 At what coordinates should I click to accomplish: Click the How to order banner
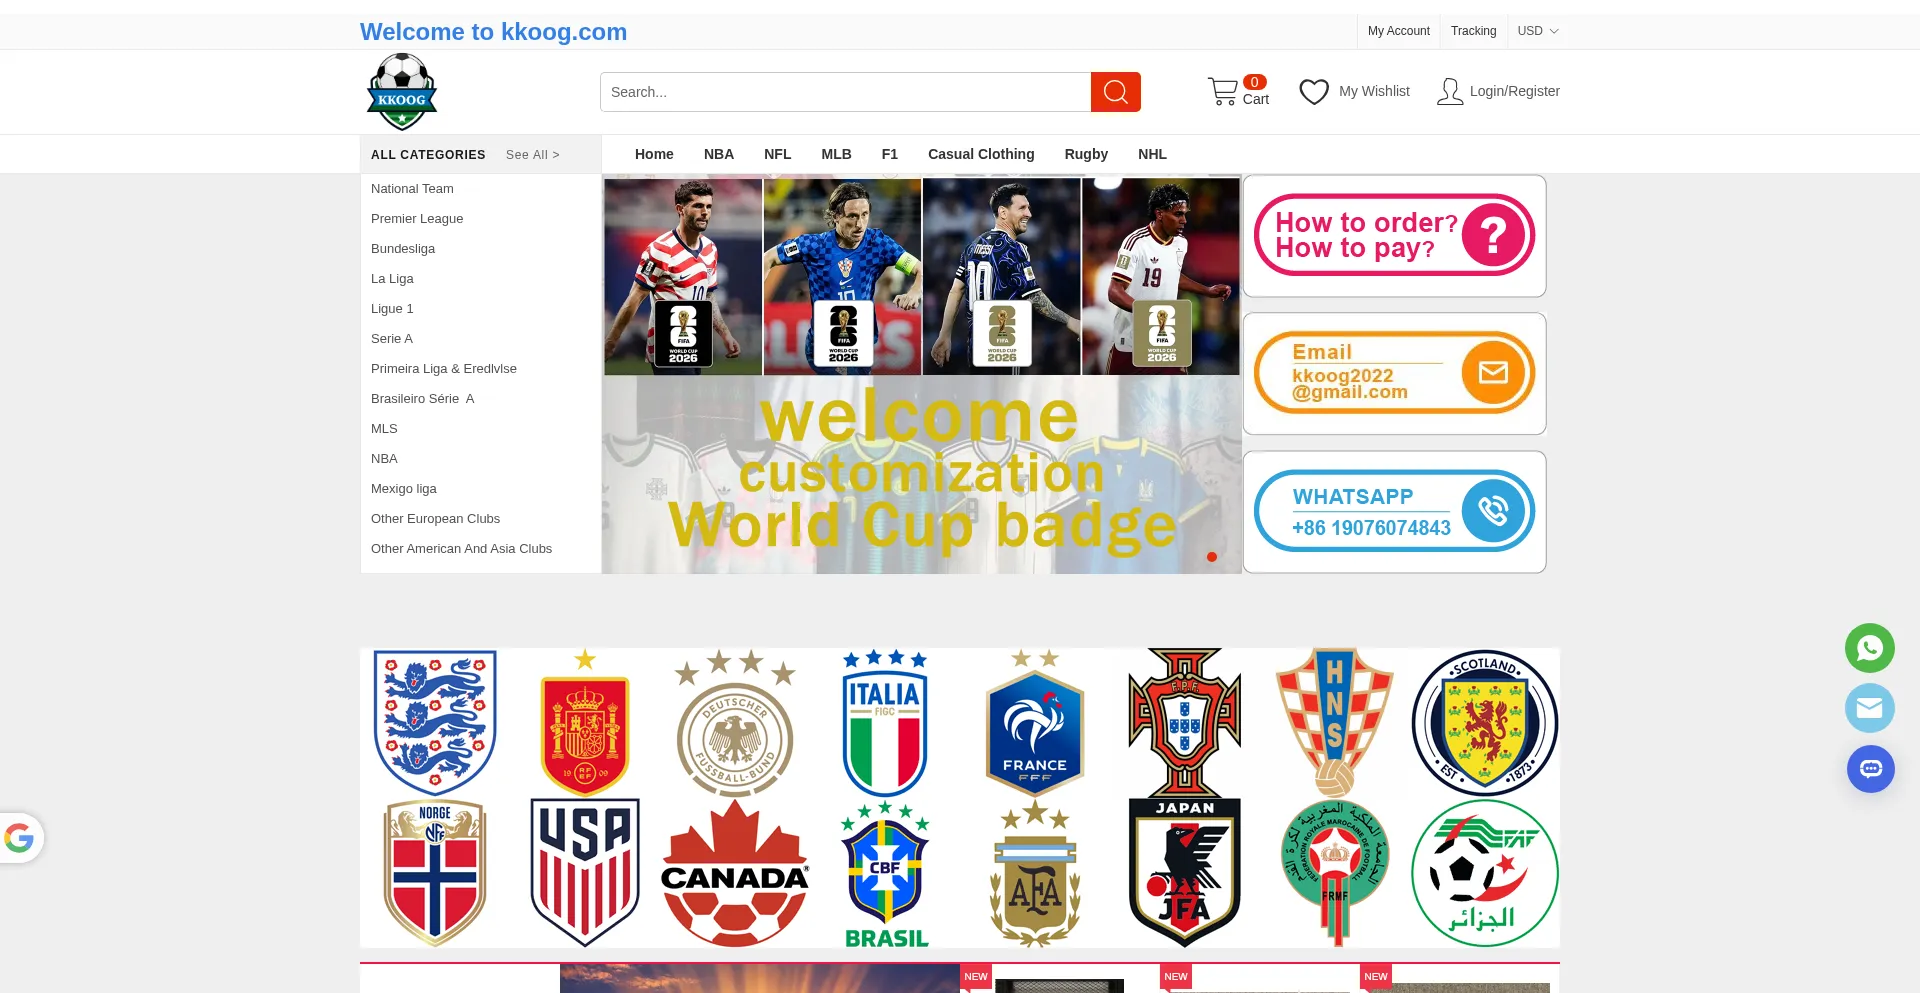click(x=1394, y=236)
